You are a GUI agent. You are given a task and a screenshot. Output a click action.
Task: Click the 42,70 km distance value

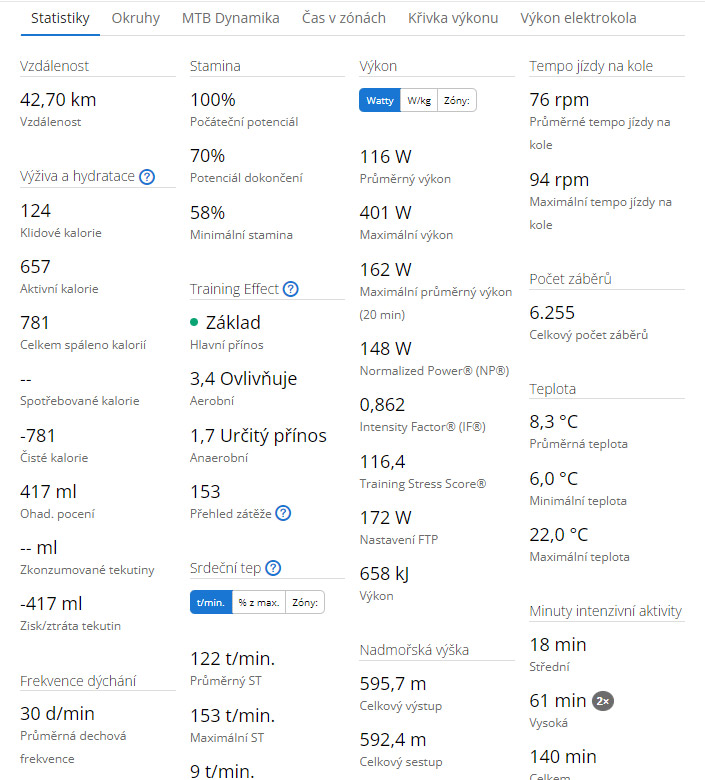pos(58,100)
